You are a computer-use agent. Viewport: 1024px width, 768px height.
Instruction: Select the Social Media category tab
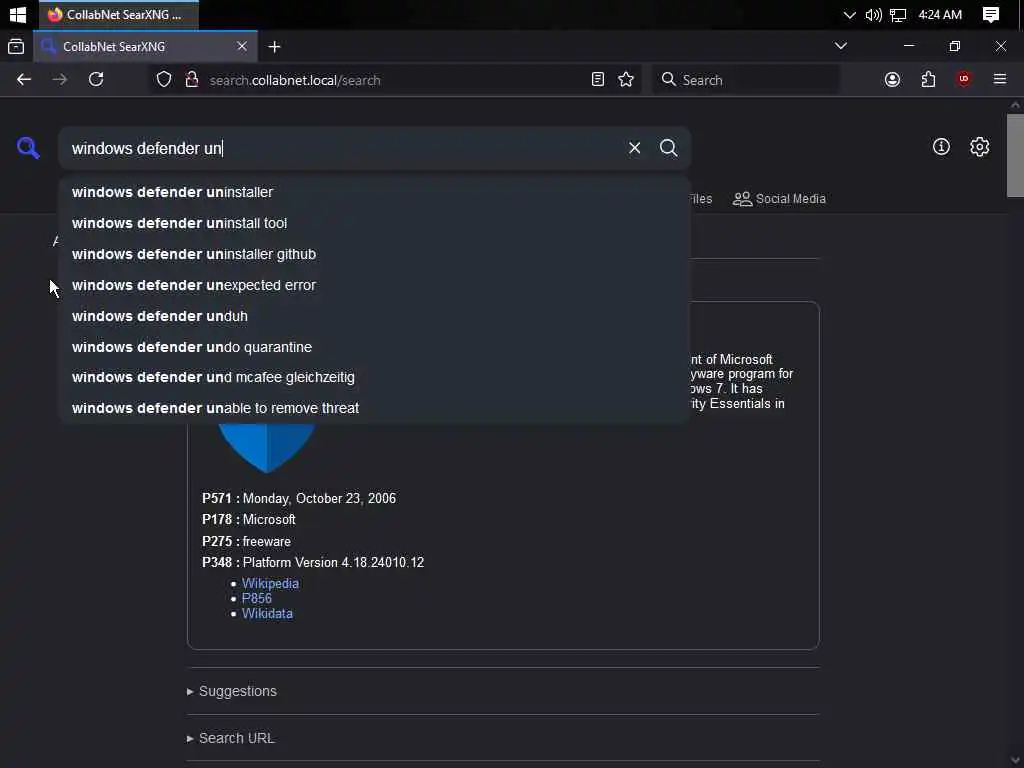(779, 199)
